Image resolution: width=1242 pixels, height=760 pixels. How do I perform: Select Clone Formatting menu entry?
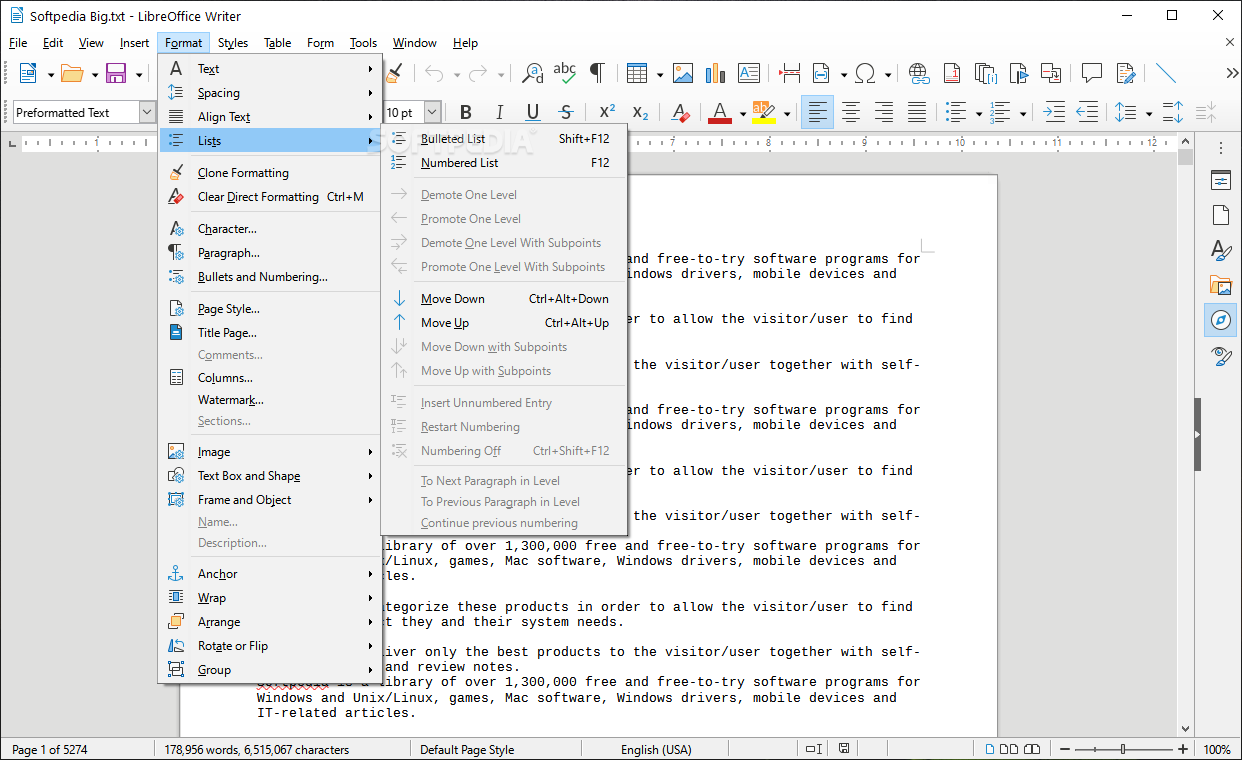click(270, 173)
